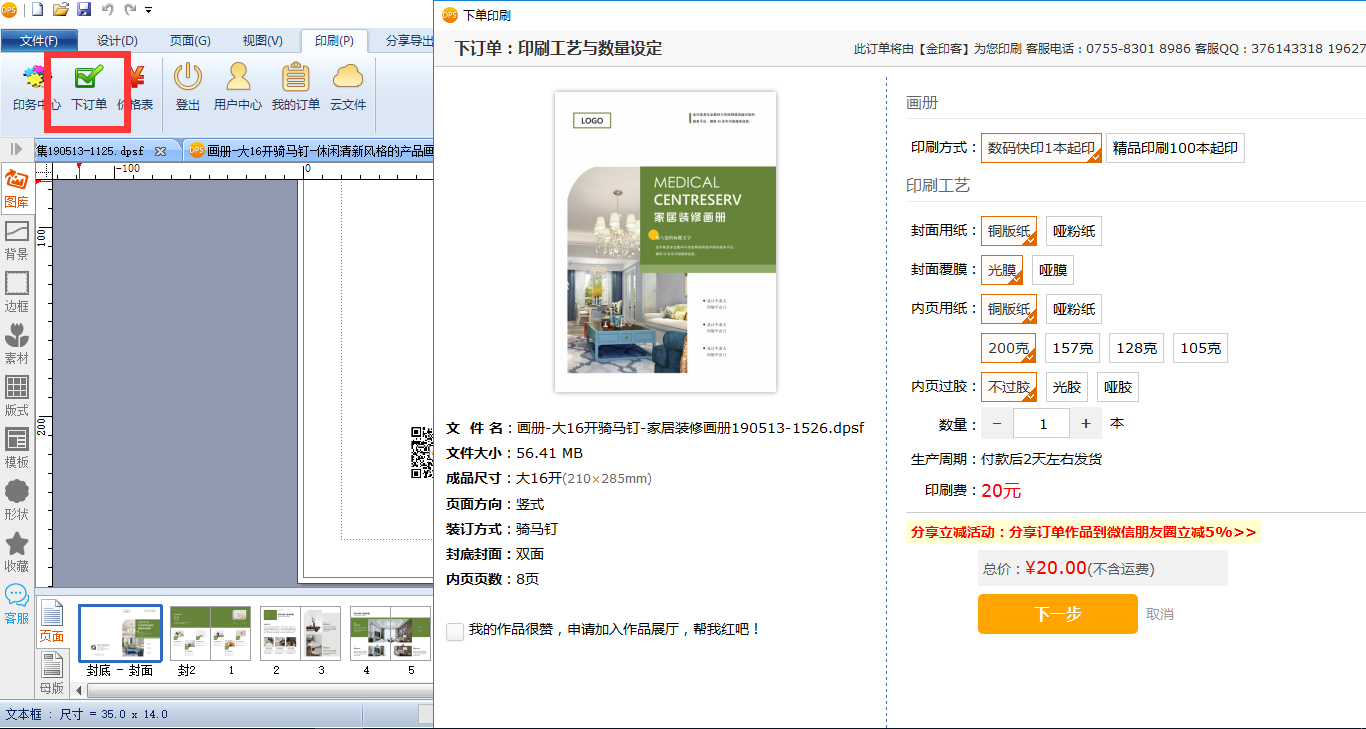This screenshot has width=1366, height=729.
Task: Open the 形状 shapes sidebar panel
Action: [16, 500]
